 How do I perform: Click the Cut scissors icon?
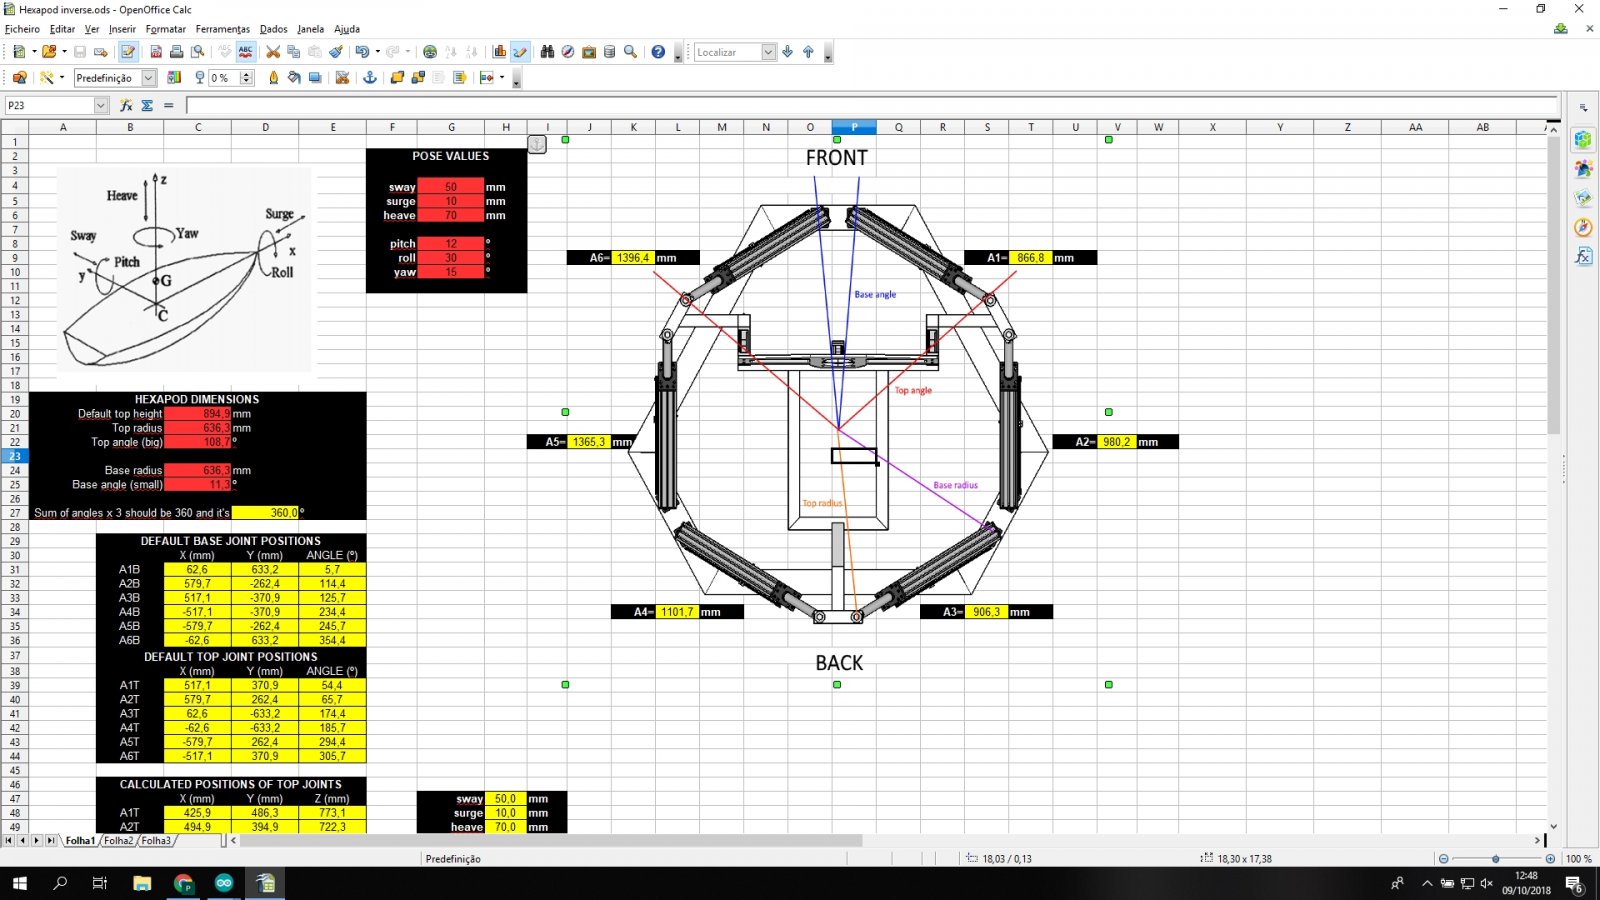pos(272,52)
